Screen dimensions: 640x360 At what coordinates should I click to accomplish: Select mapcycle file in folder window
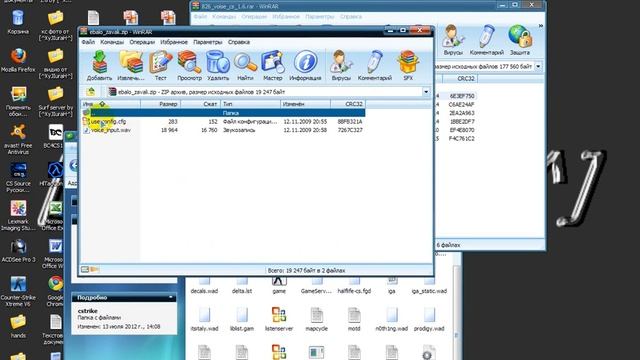[x=316, y=319]
